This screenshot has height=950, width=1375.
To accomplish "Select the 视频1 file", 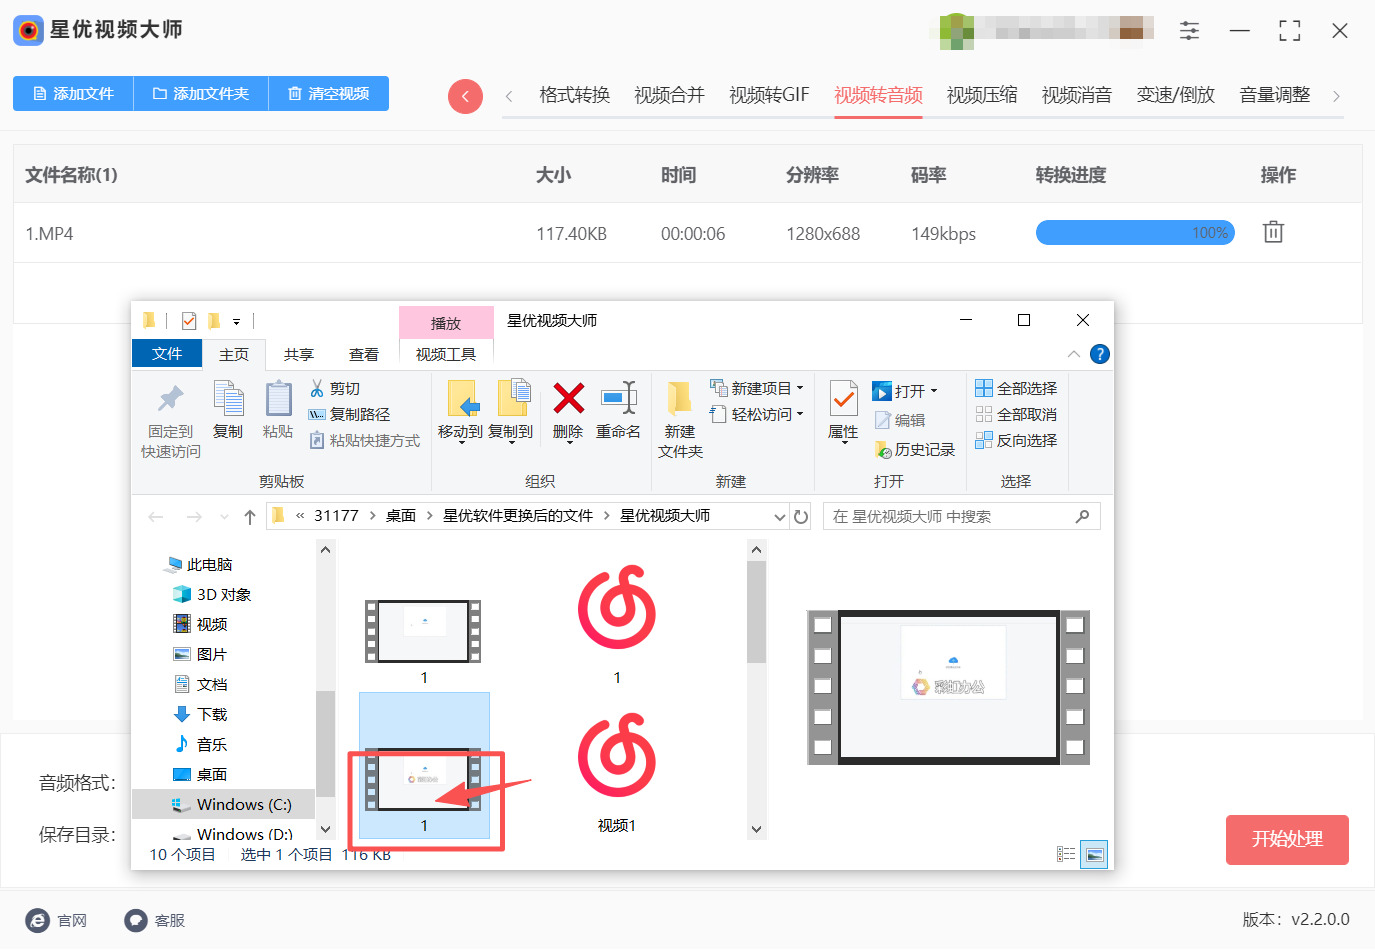I will 617,772.
